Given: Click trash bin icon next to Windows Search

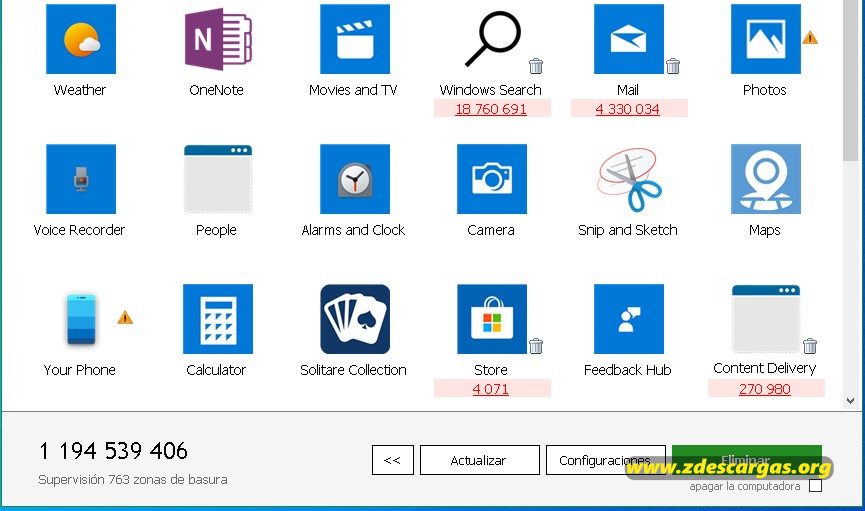Looking at the screenshot, I should [536, 66].
